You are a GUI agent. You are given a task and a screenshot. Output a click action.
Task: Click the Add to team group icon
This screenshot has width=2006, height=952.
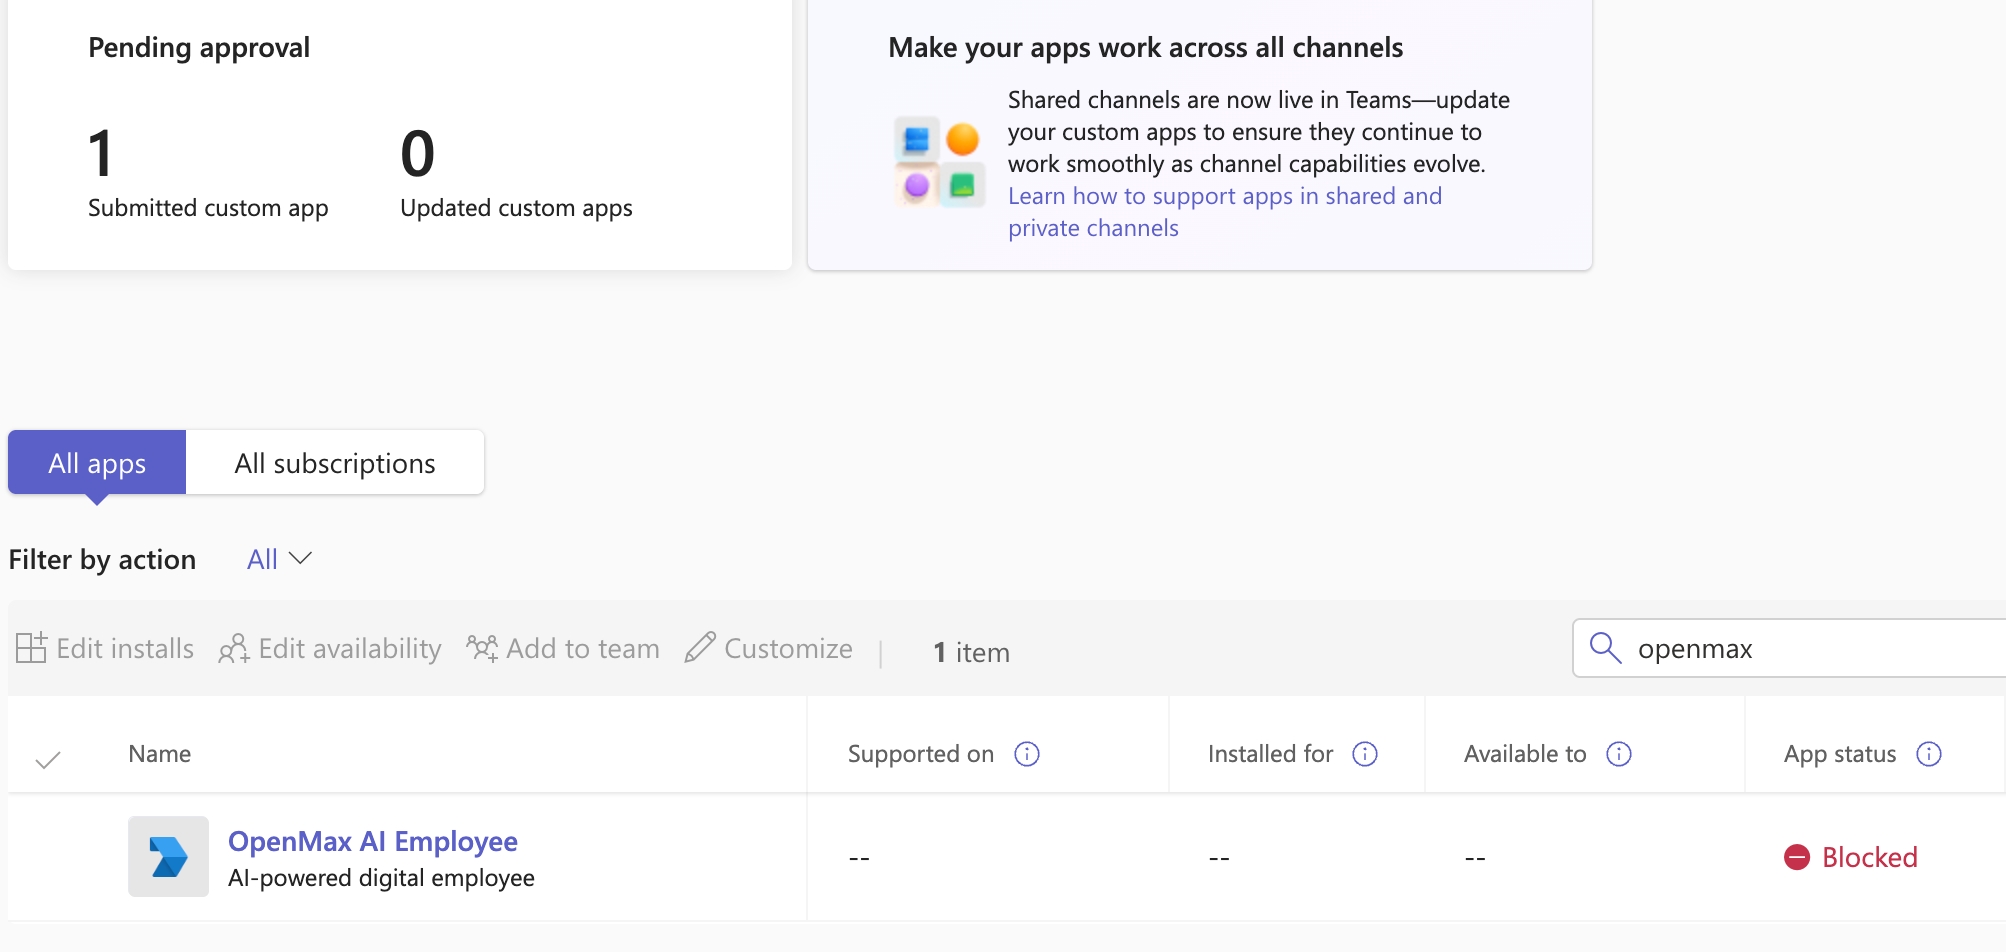pos(482,648)
